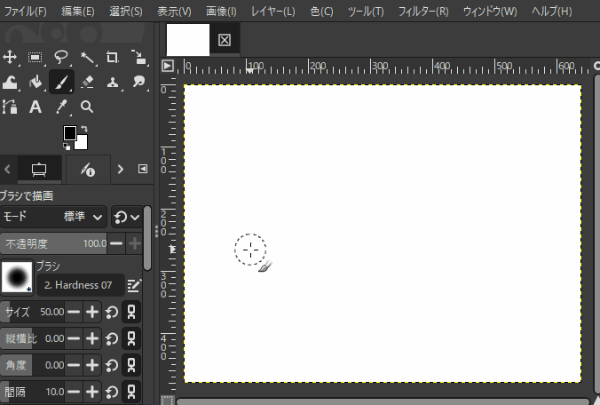
Task: Click the tool options vertical scrollbar
Action: click(x=147, y=238)
